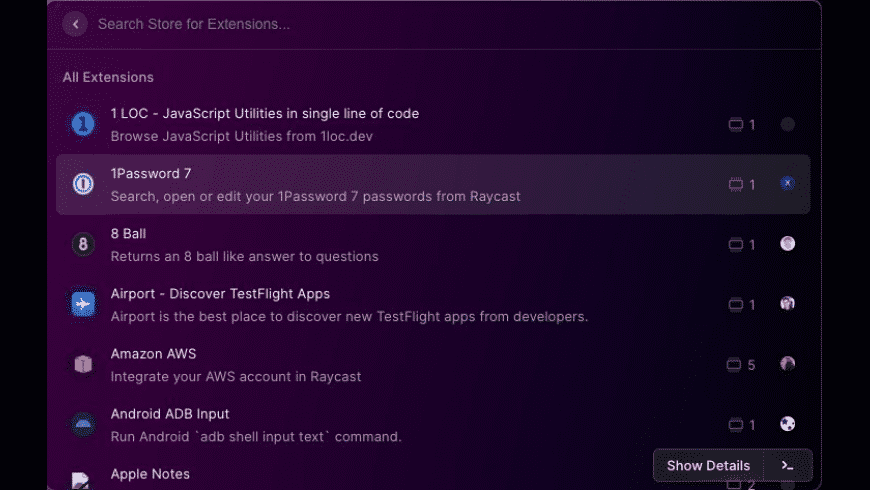Click the author avatar for Android ADB Input

787,424
